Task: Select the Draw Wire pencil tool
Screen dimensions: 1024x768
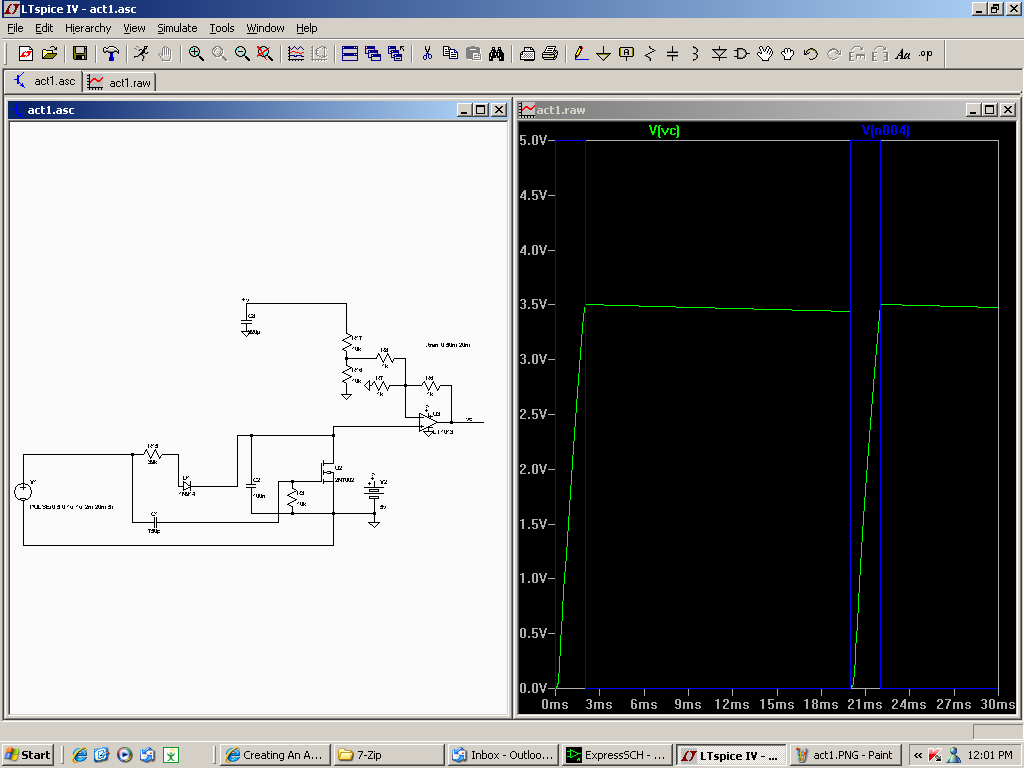Action: [581, 54]
